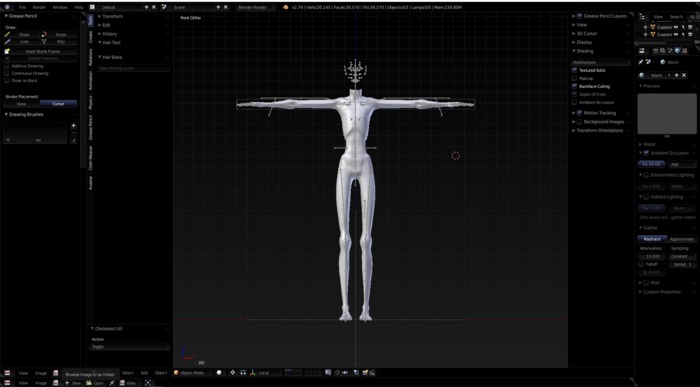Switch to the Animation tool shelf tab
This screenshot has height=387, width=700.
(91, 81)
